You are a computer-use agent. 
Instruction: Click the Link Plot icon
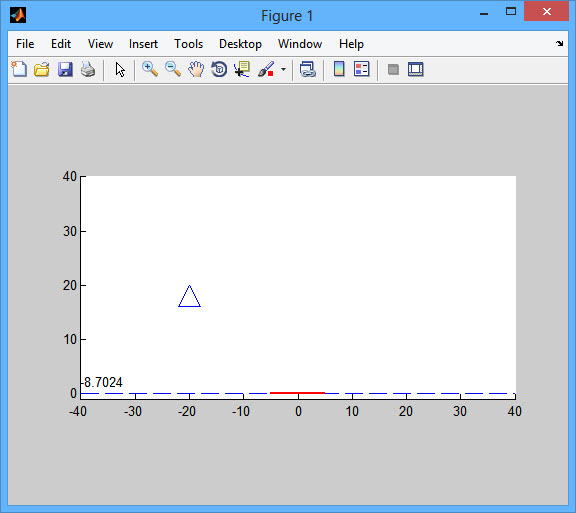(307, 69)
